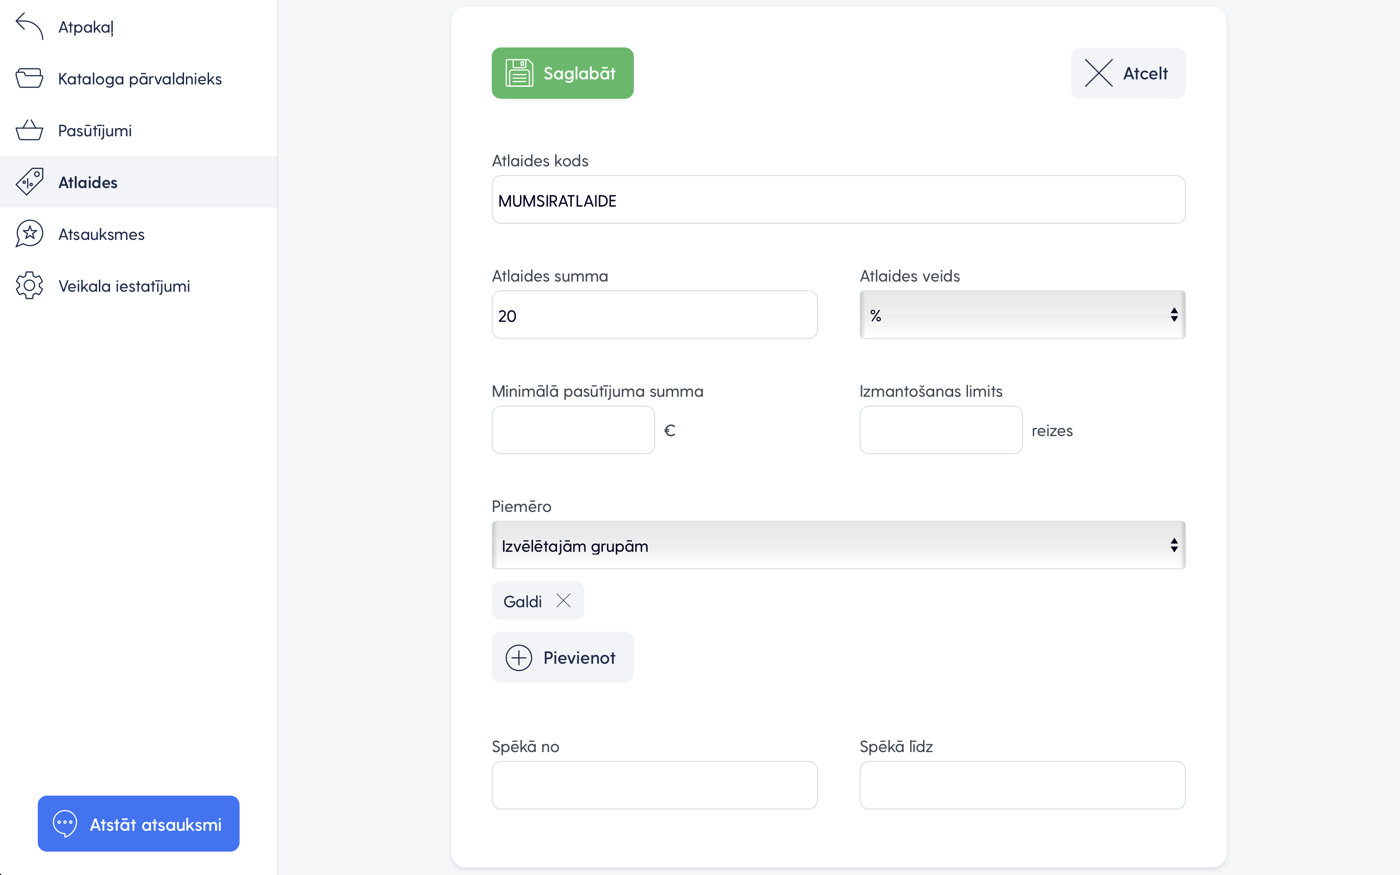The width and height of the screenshot is (1400, 875).
Task: Click the Atlaides kods label
Action: tap(540, 161)
